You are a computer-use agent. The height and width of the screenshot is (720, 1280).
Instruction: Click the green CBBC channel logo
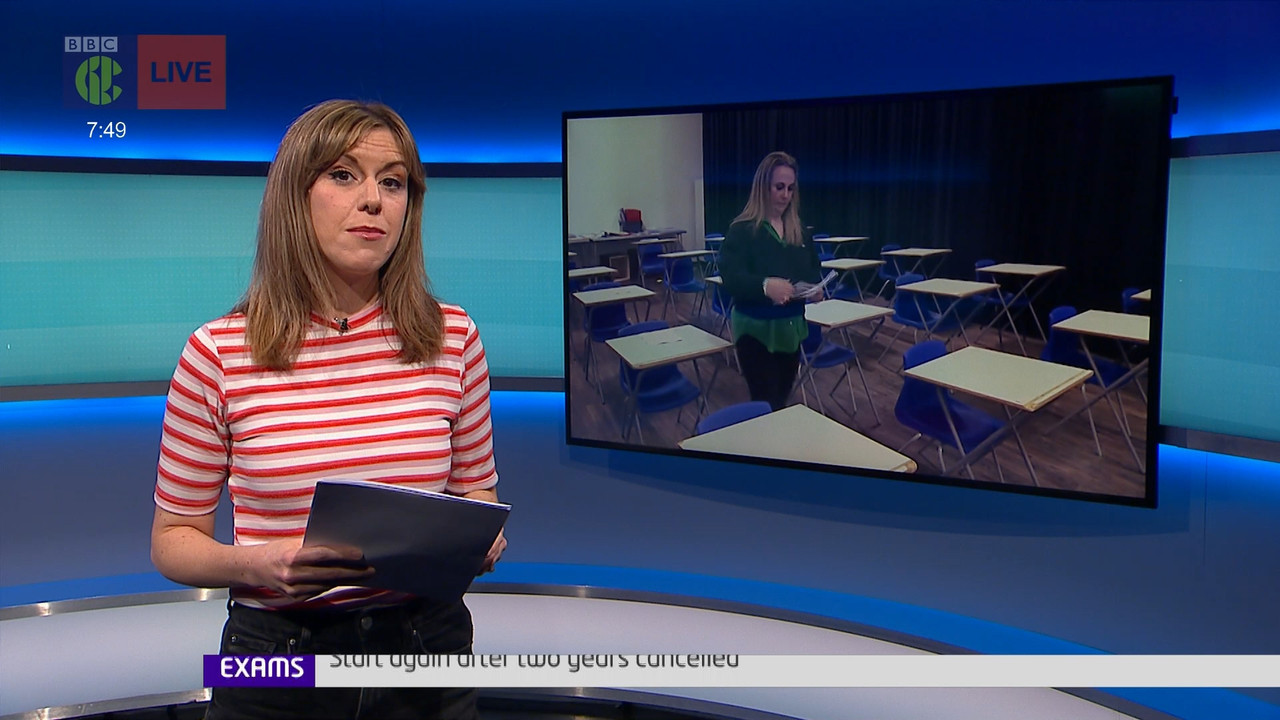click(98, 80)
